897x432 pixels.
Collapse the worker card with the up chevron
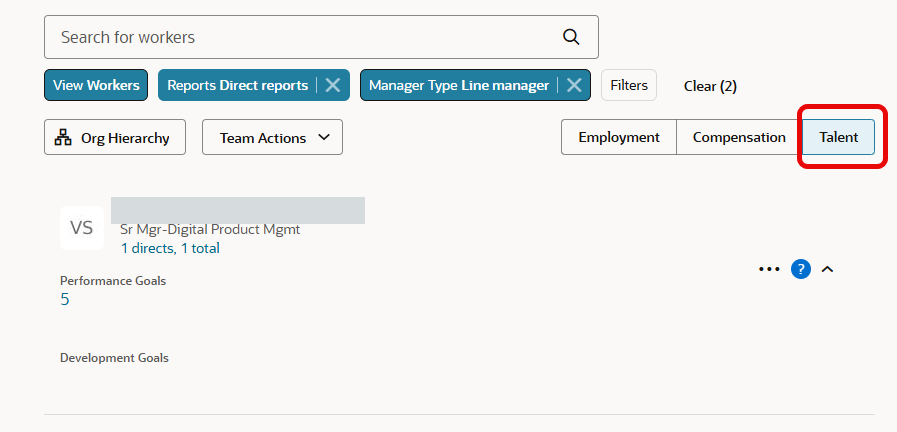827,269
